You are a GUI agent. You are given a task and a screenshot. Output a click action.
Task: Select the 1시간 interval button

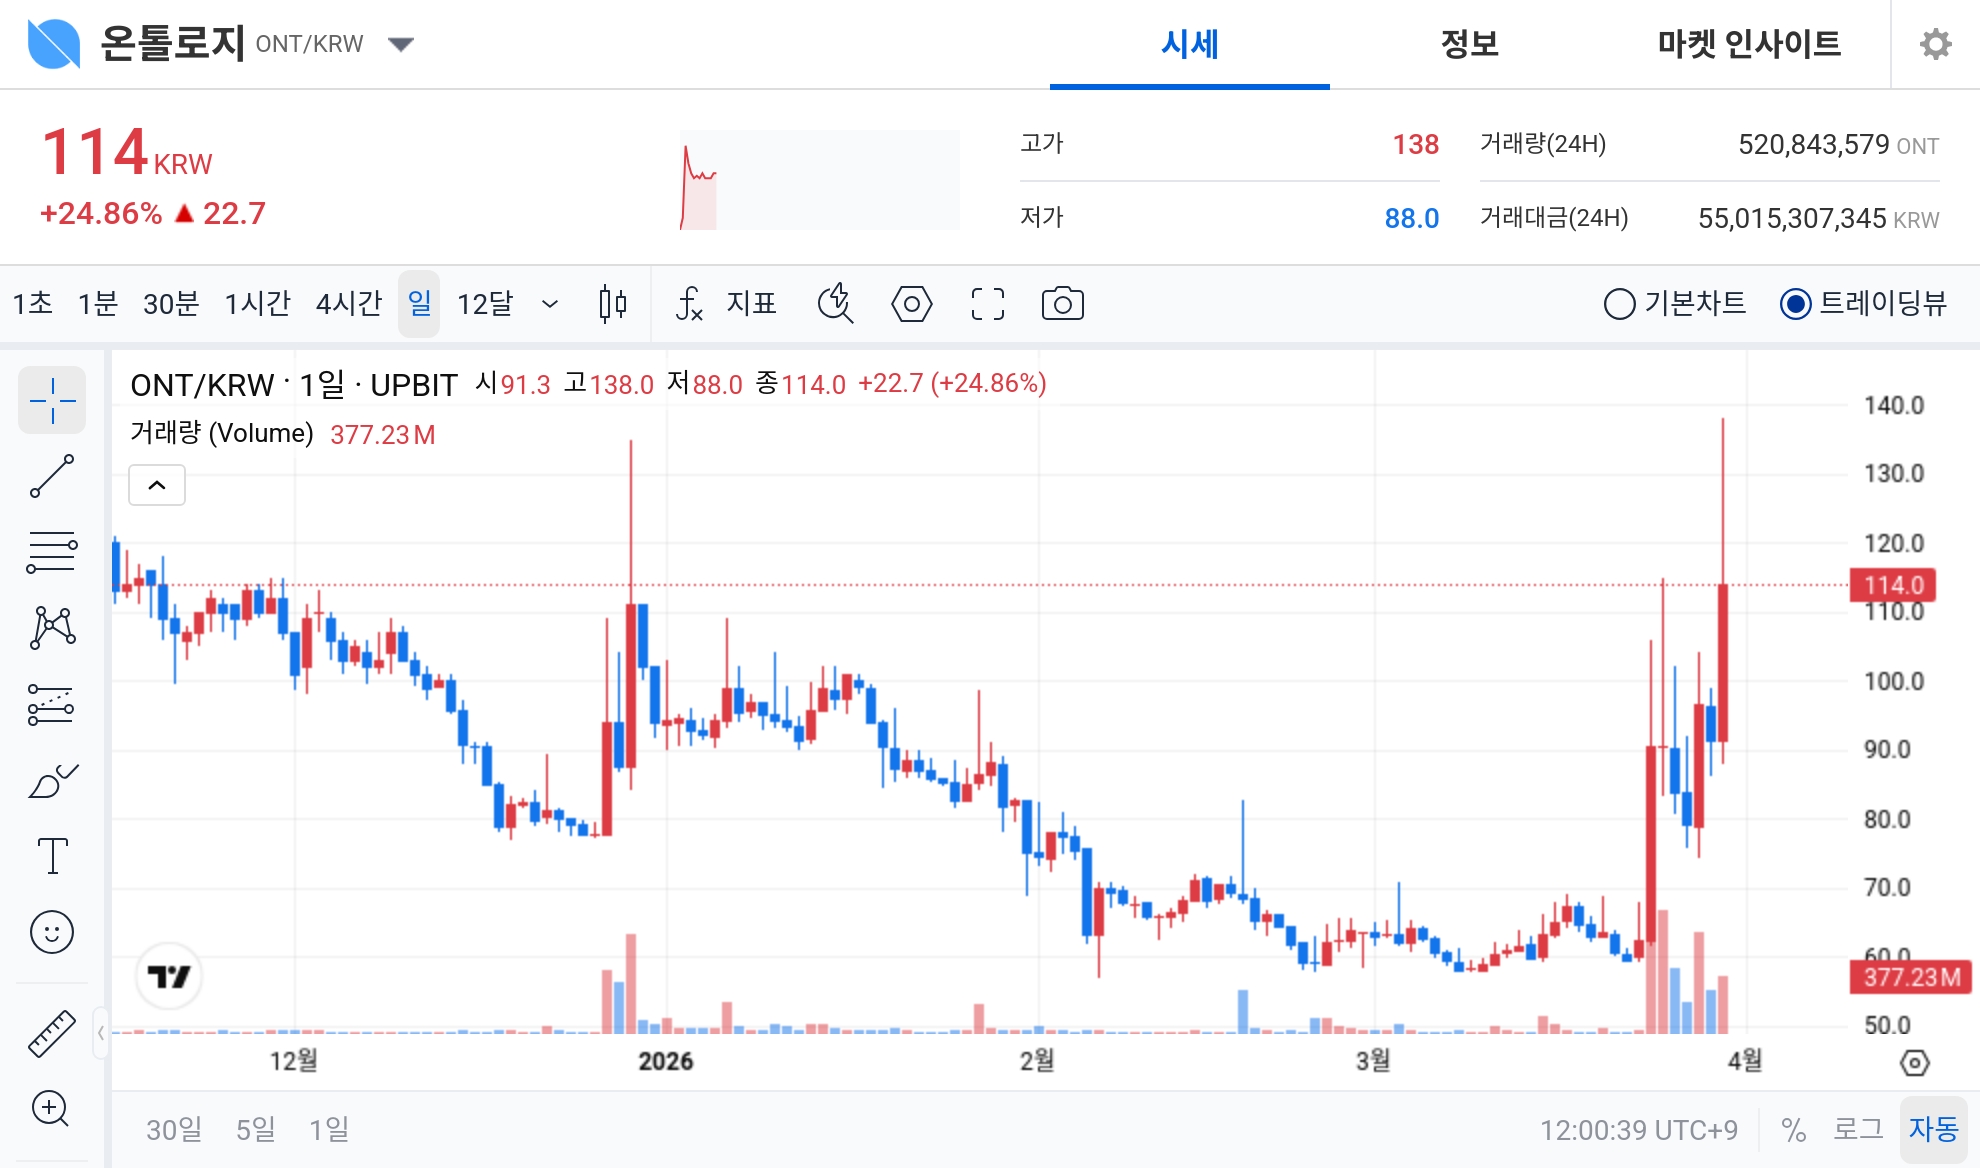[x=258, y=304]
